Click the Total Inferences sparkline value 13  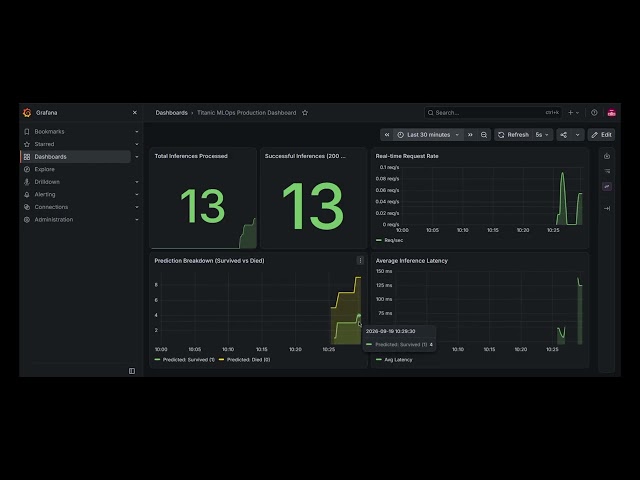point(202,206)
